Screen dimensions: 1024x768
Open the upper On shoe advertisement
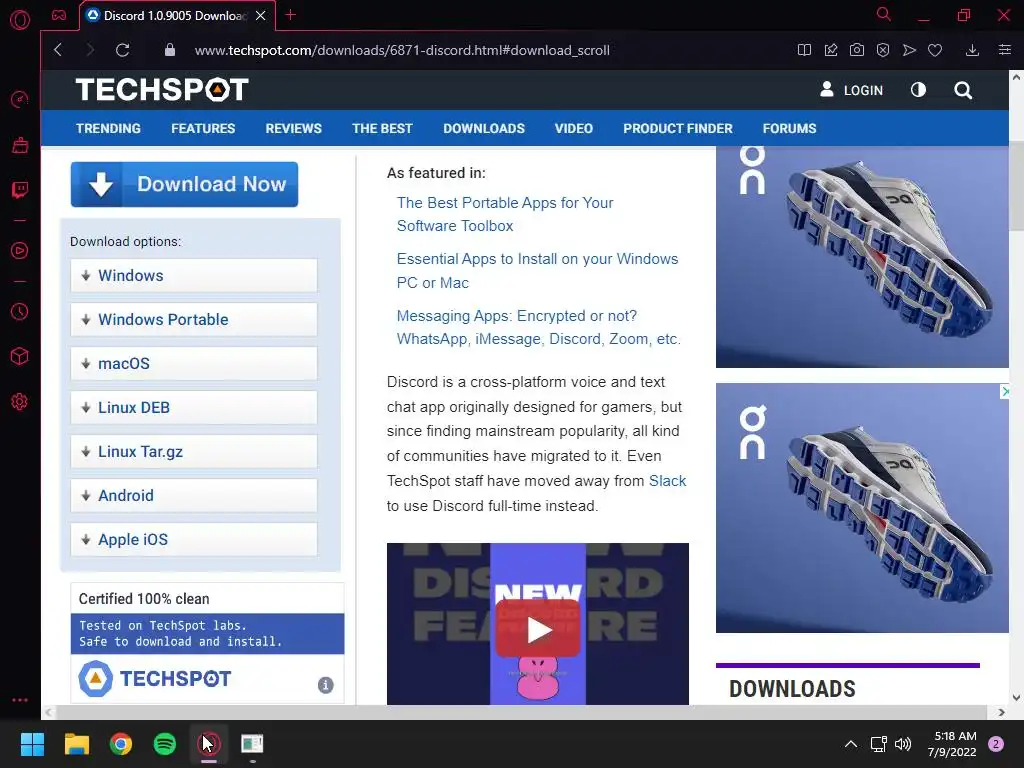coord(862,257)
